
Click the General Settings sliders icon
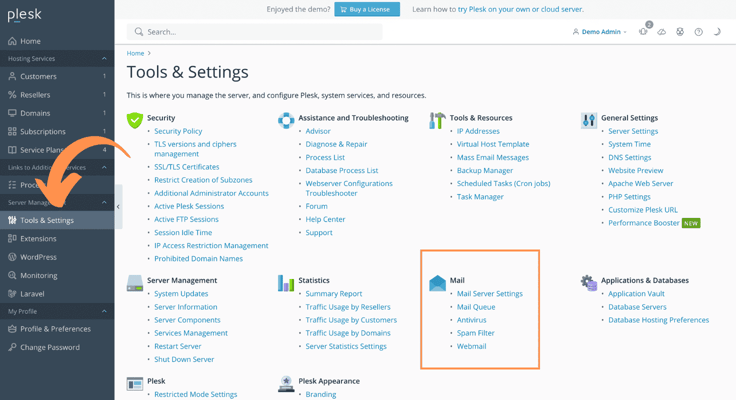coord(589,120)
